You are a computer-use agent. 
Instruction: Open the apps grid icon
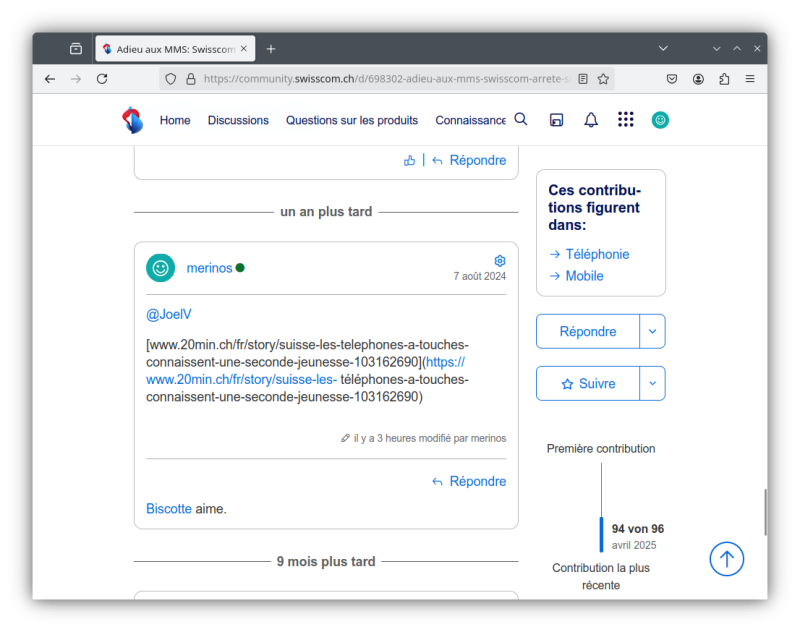tap(626, 120)
